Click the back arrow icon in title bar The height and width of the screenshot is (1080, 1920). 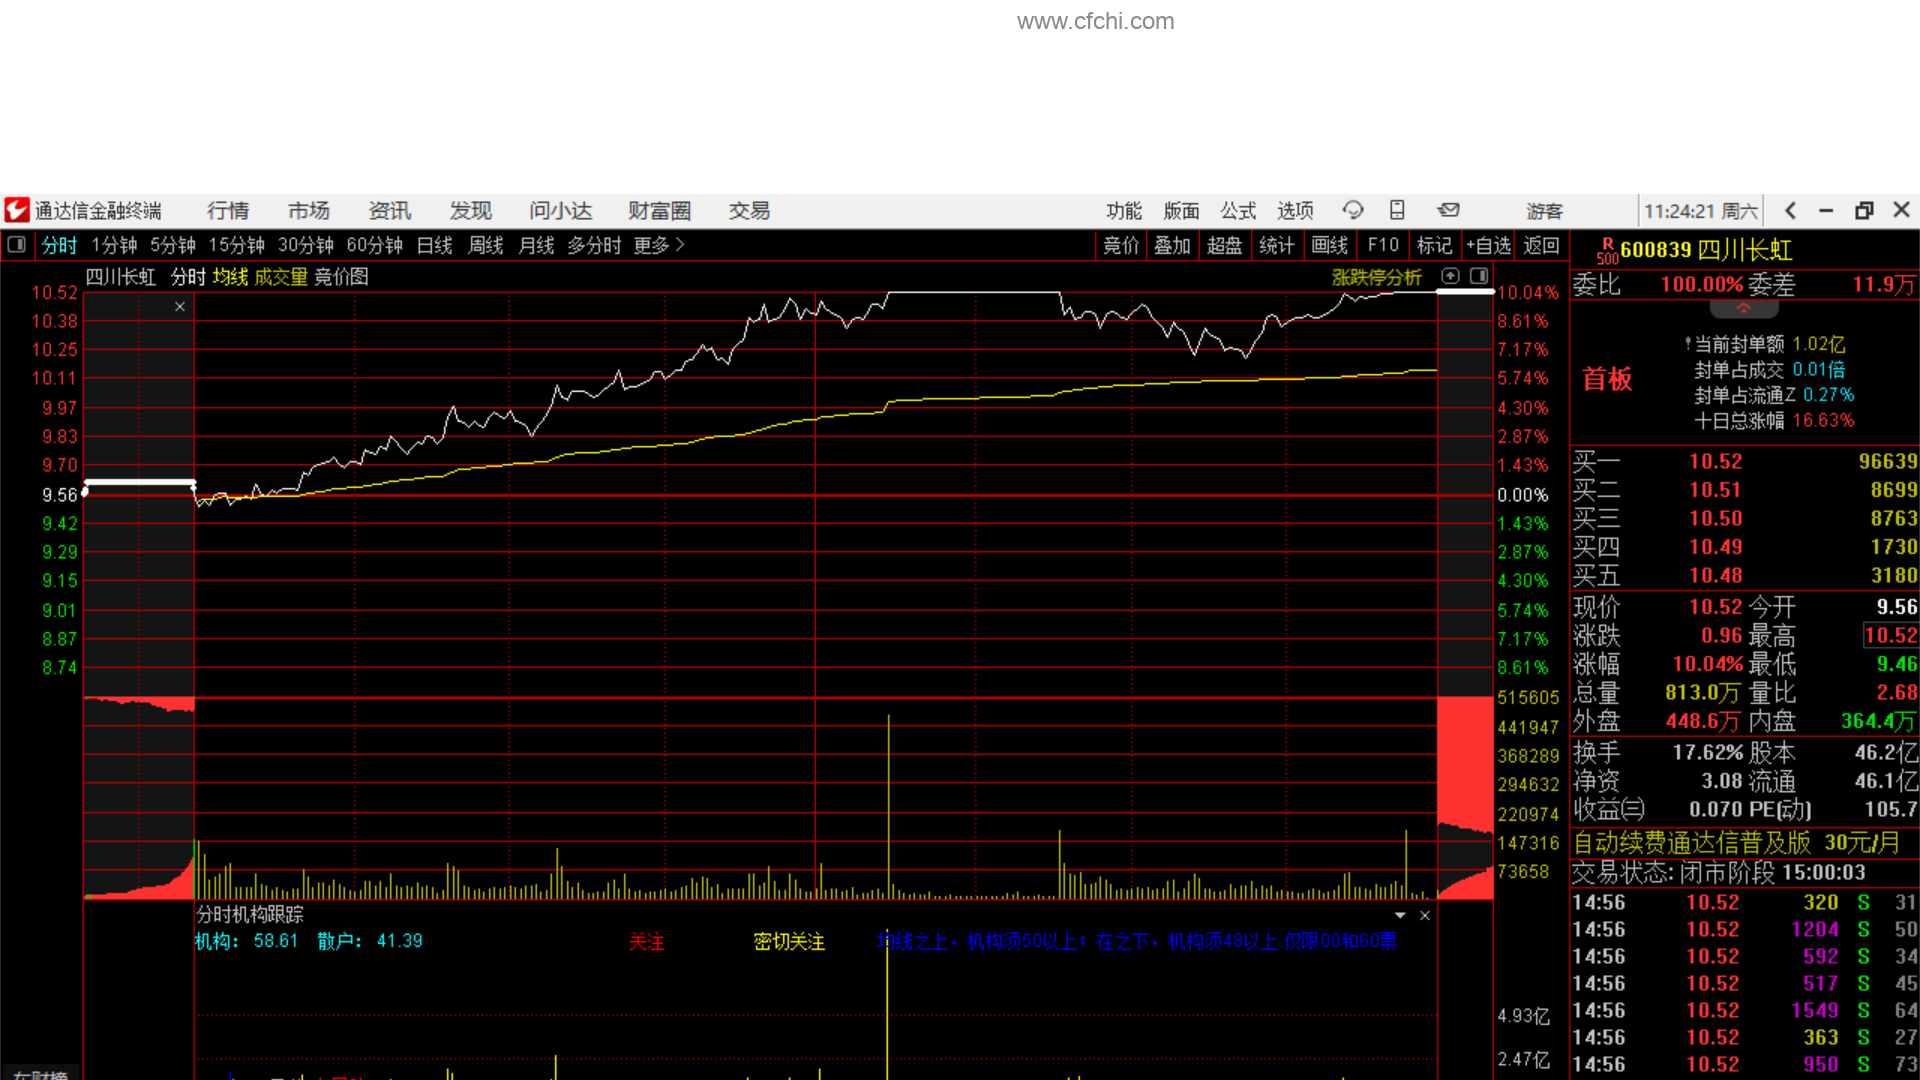tap(1790, 210)
